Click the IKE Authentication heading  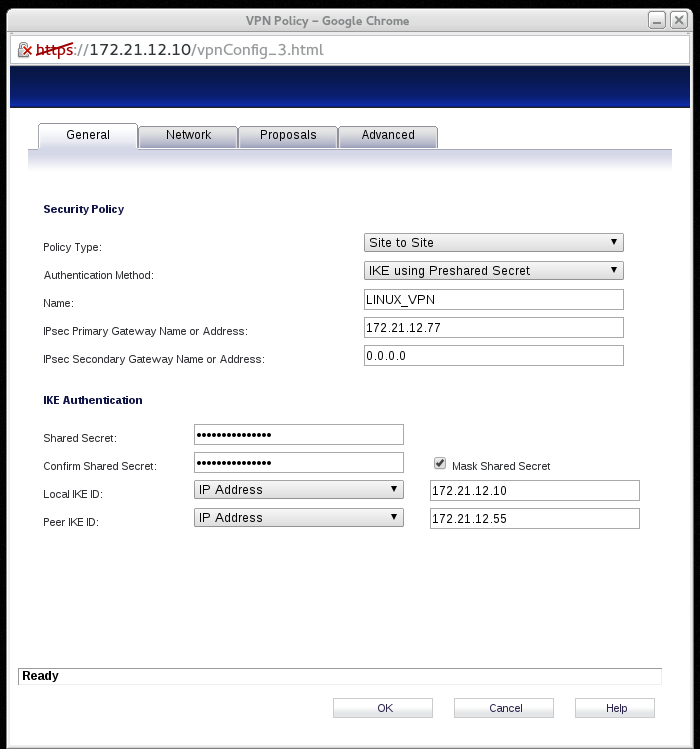93,400
